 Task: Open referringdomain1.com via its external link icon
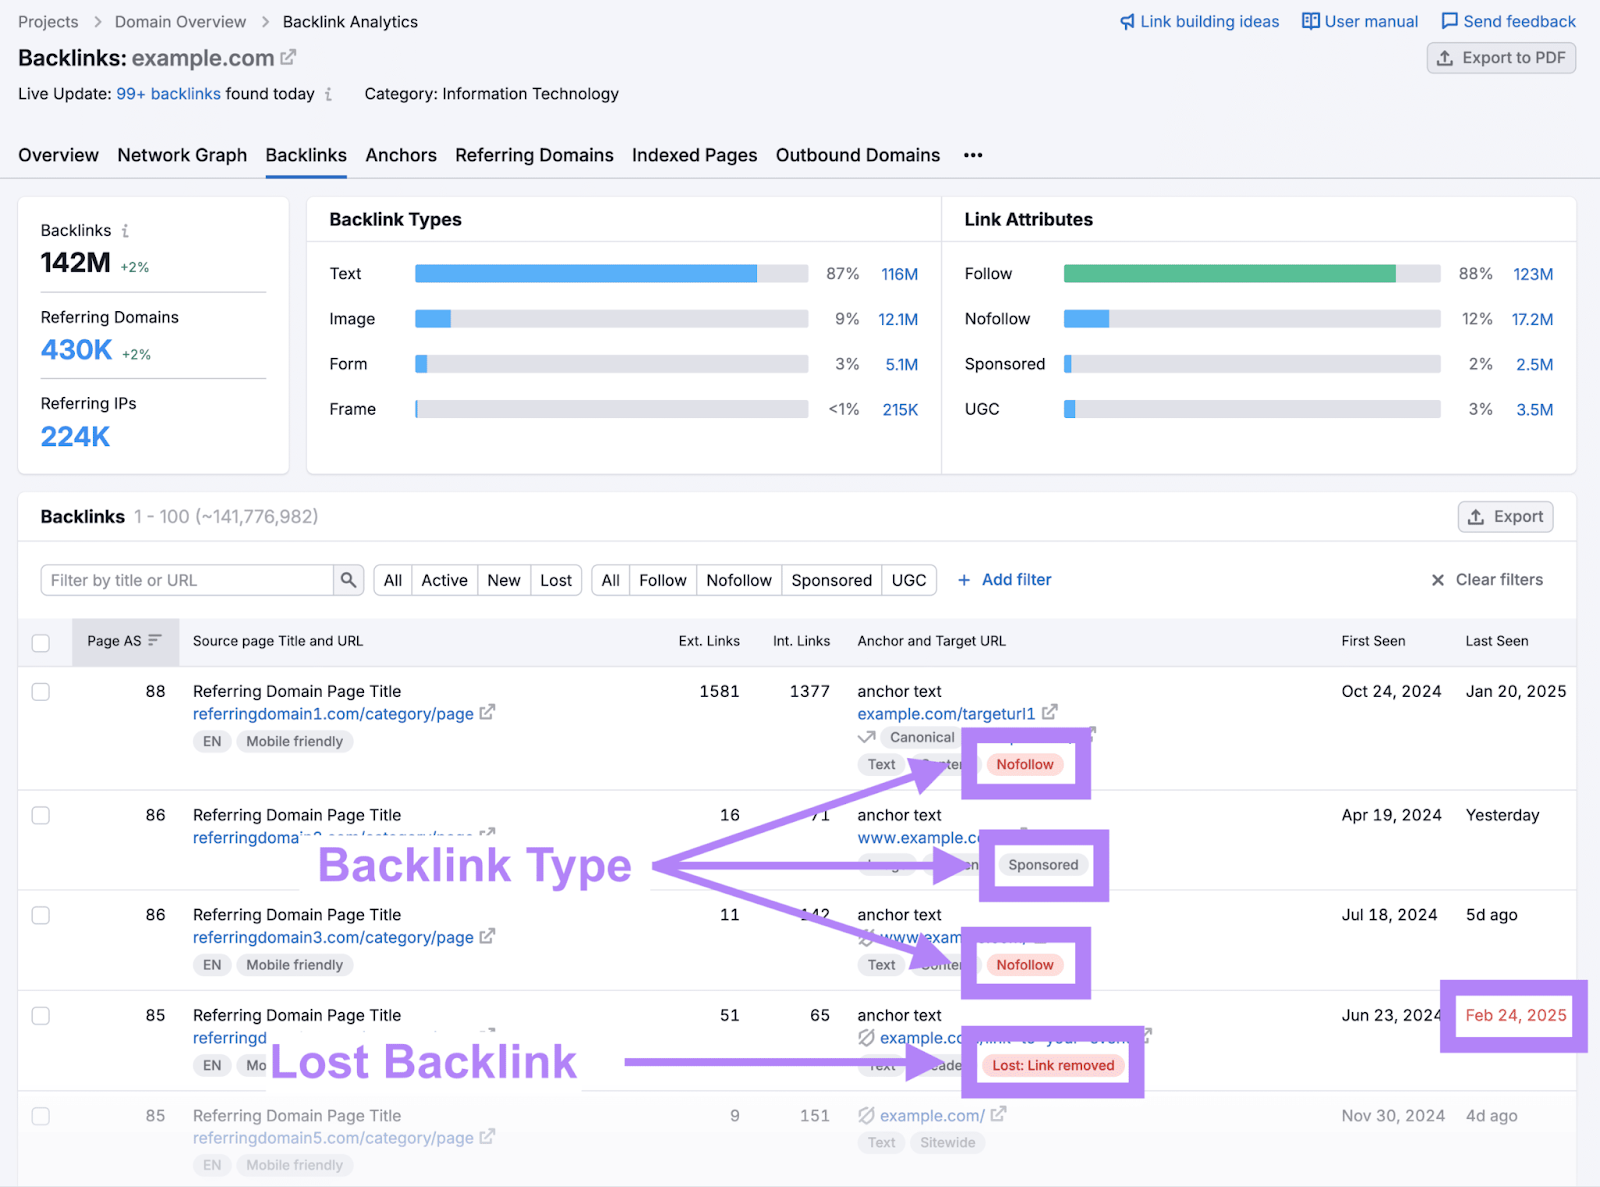487,713
